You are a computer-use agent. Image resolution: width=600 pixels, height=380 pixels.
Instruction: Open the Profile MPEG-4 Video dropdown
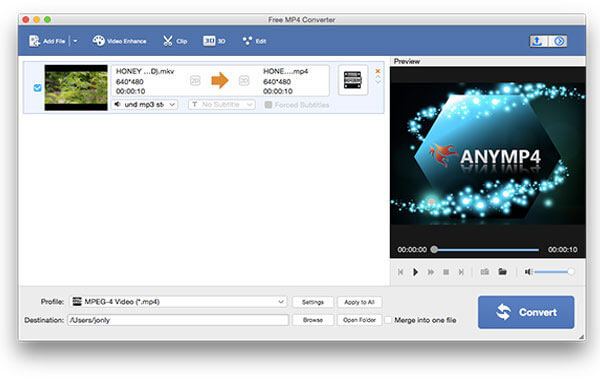(178, 302)
